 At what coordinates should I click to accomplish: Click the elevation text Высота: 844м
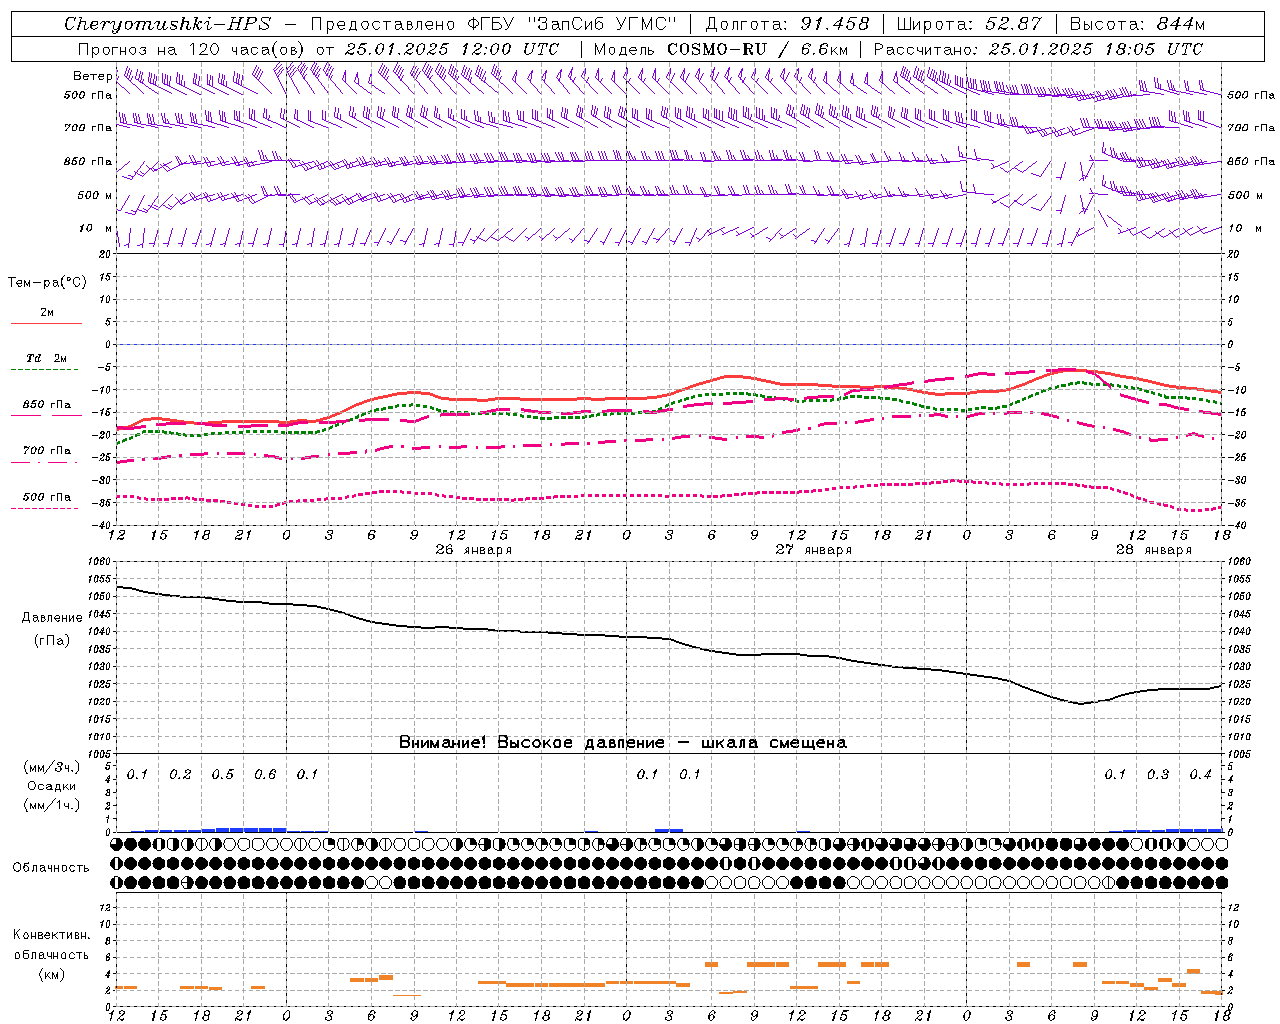click(1137, 24)
